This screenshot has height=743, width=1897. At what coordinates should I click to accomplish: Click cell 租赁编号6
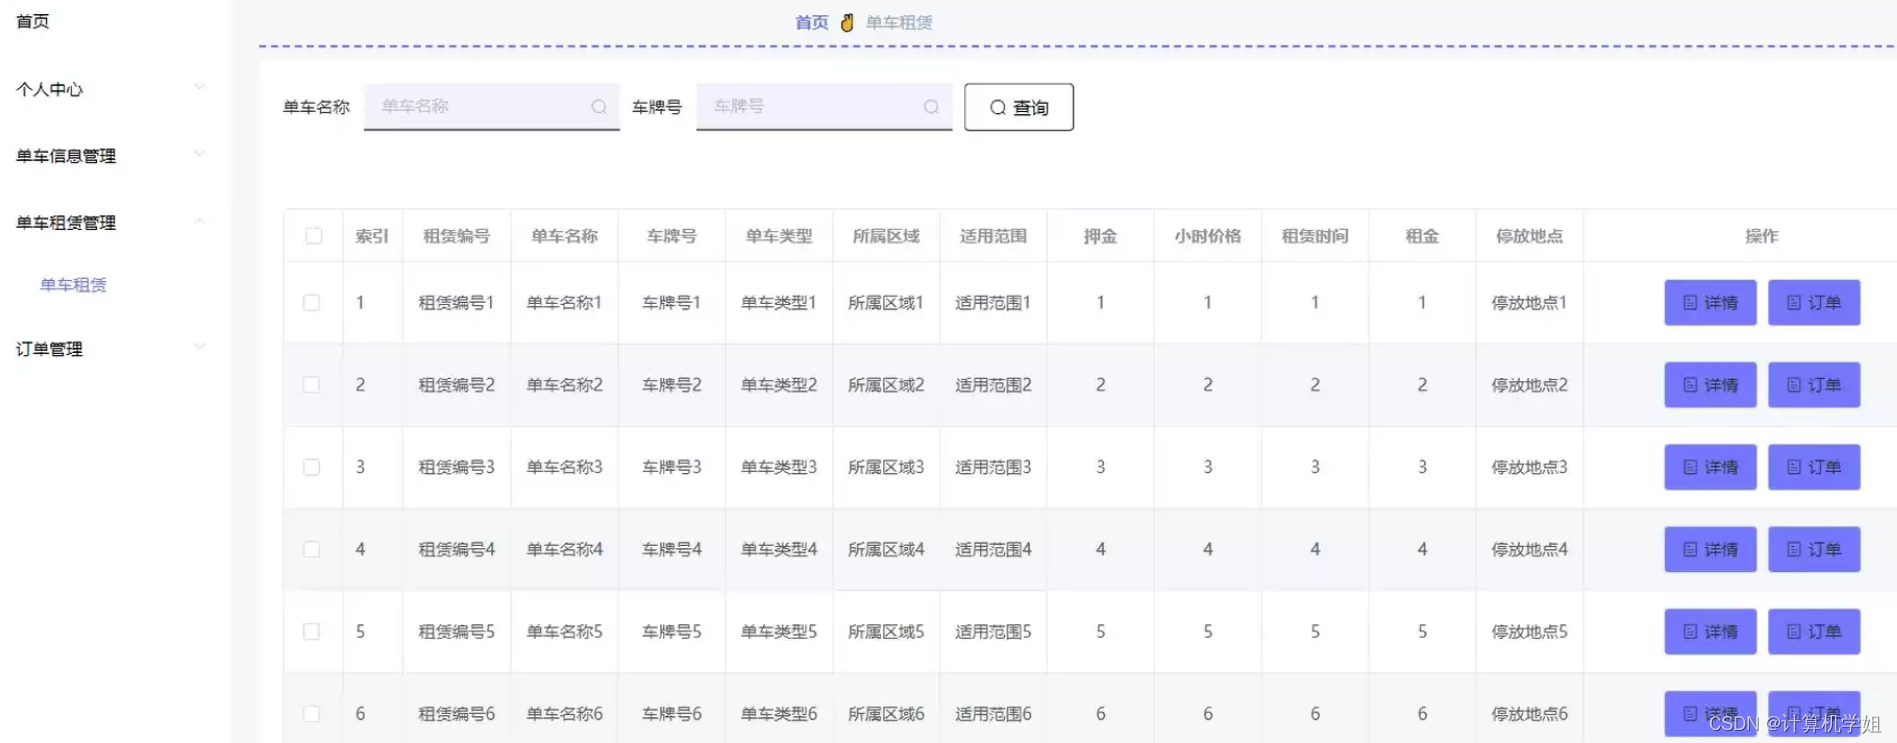tap(457, 713)
